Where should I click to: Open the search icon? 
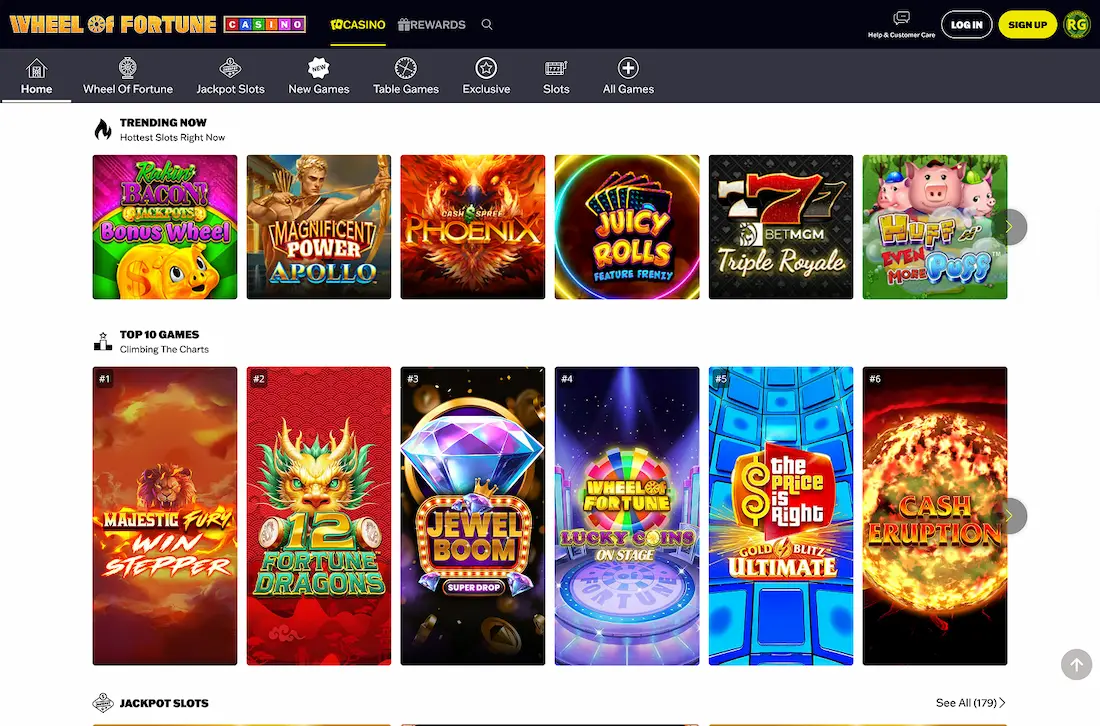(x=487, y=25)
